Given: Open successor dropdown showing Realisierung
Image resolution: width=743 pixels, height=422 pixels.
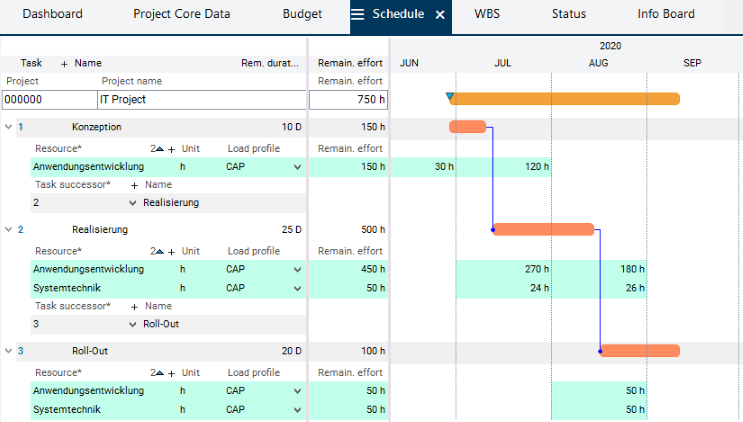Looking at the screenshot, I should click(x=134, y=203).
